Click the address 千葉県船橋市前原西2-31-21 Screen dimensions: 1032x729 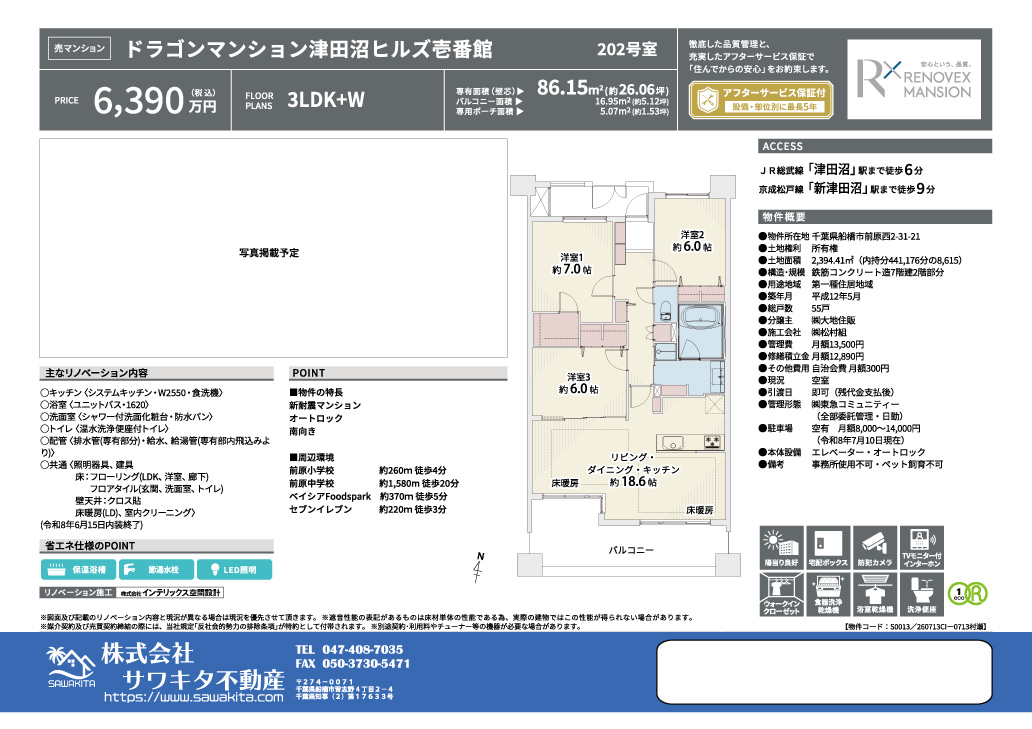(x=865, y=236)
